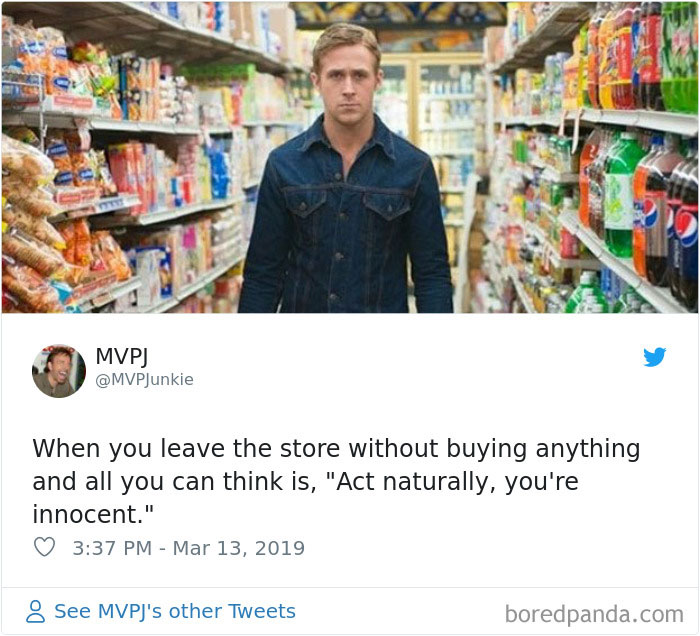Open MVPJ's profile avatar picture
The height and width of the screenshot is (636, 700).
pos(59,370)
